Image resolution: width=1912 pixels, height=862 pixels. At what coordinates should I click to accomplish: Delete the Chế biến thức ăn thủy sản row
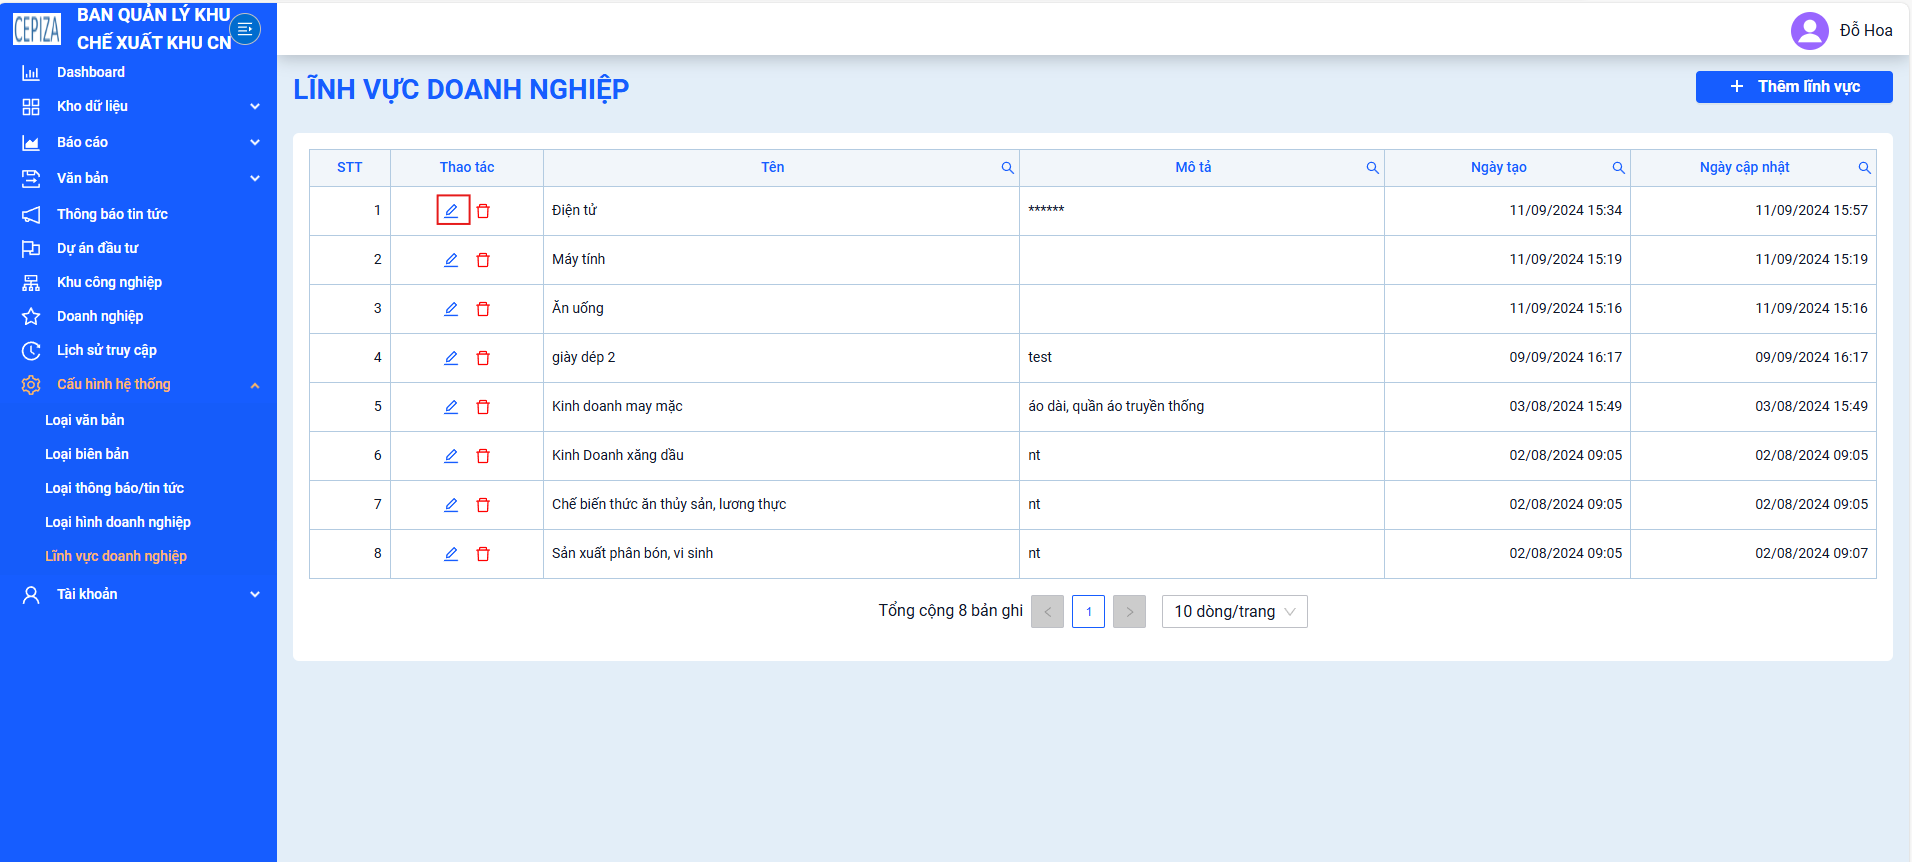[x=483, y=505]
